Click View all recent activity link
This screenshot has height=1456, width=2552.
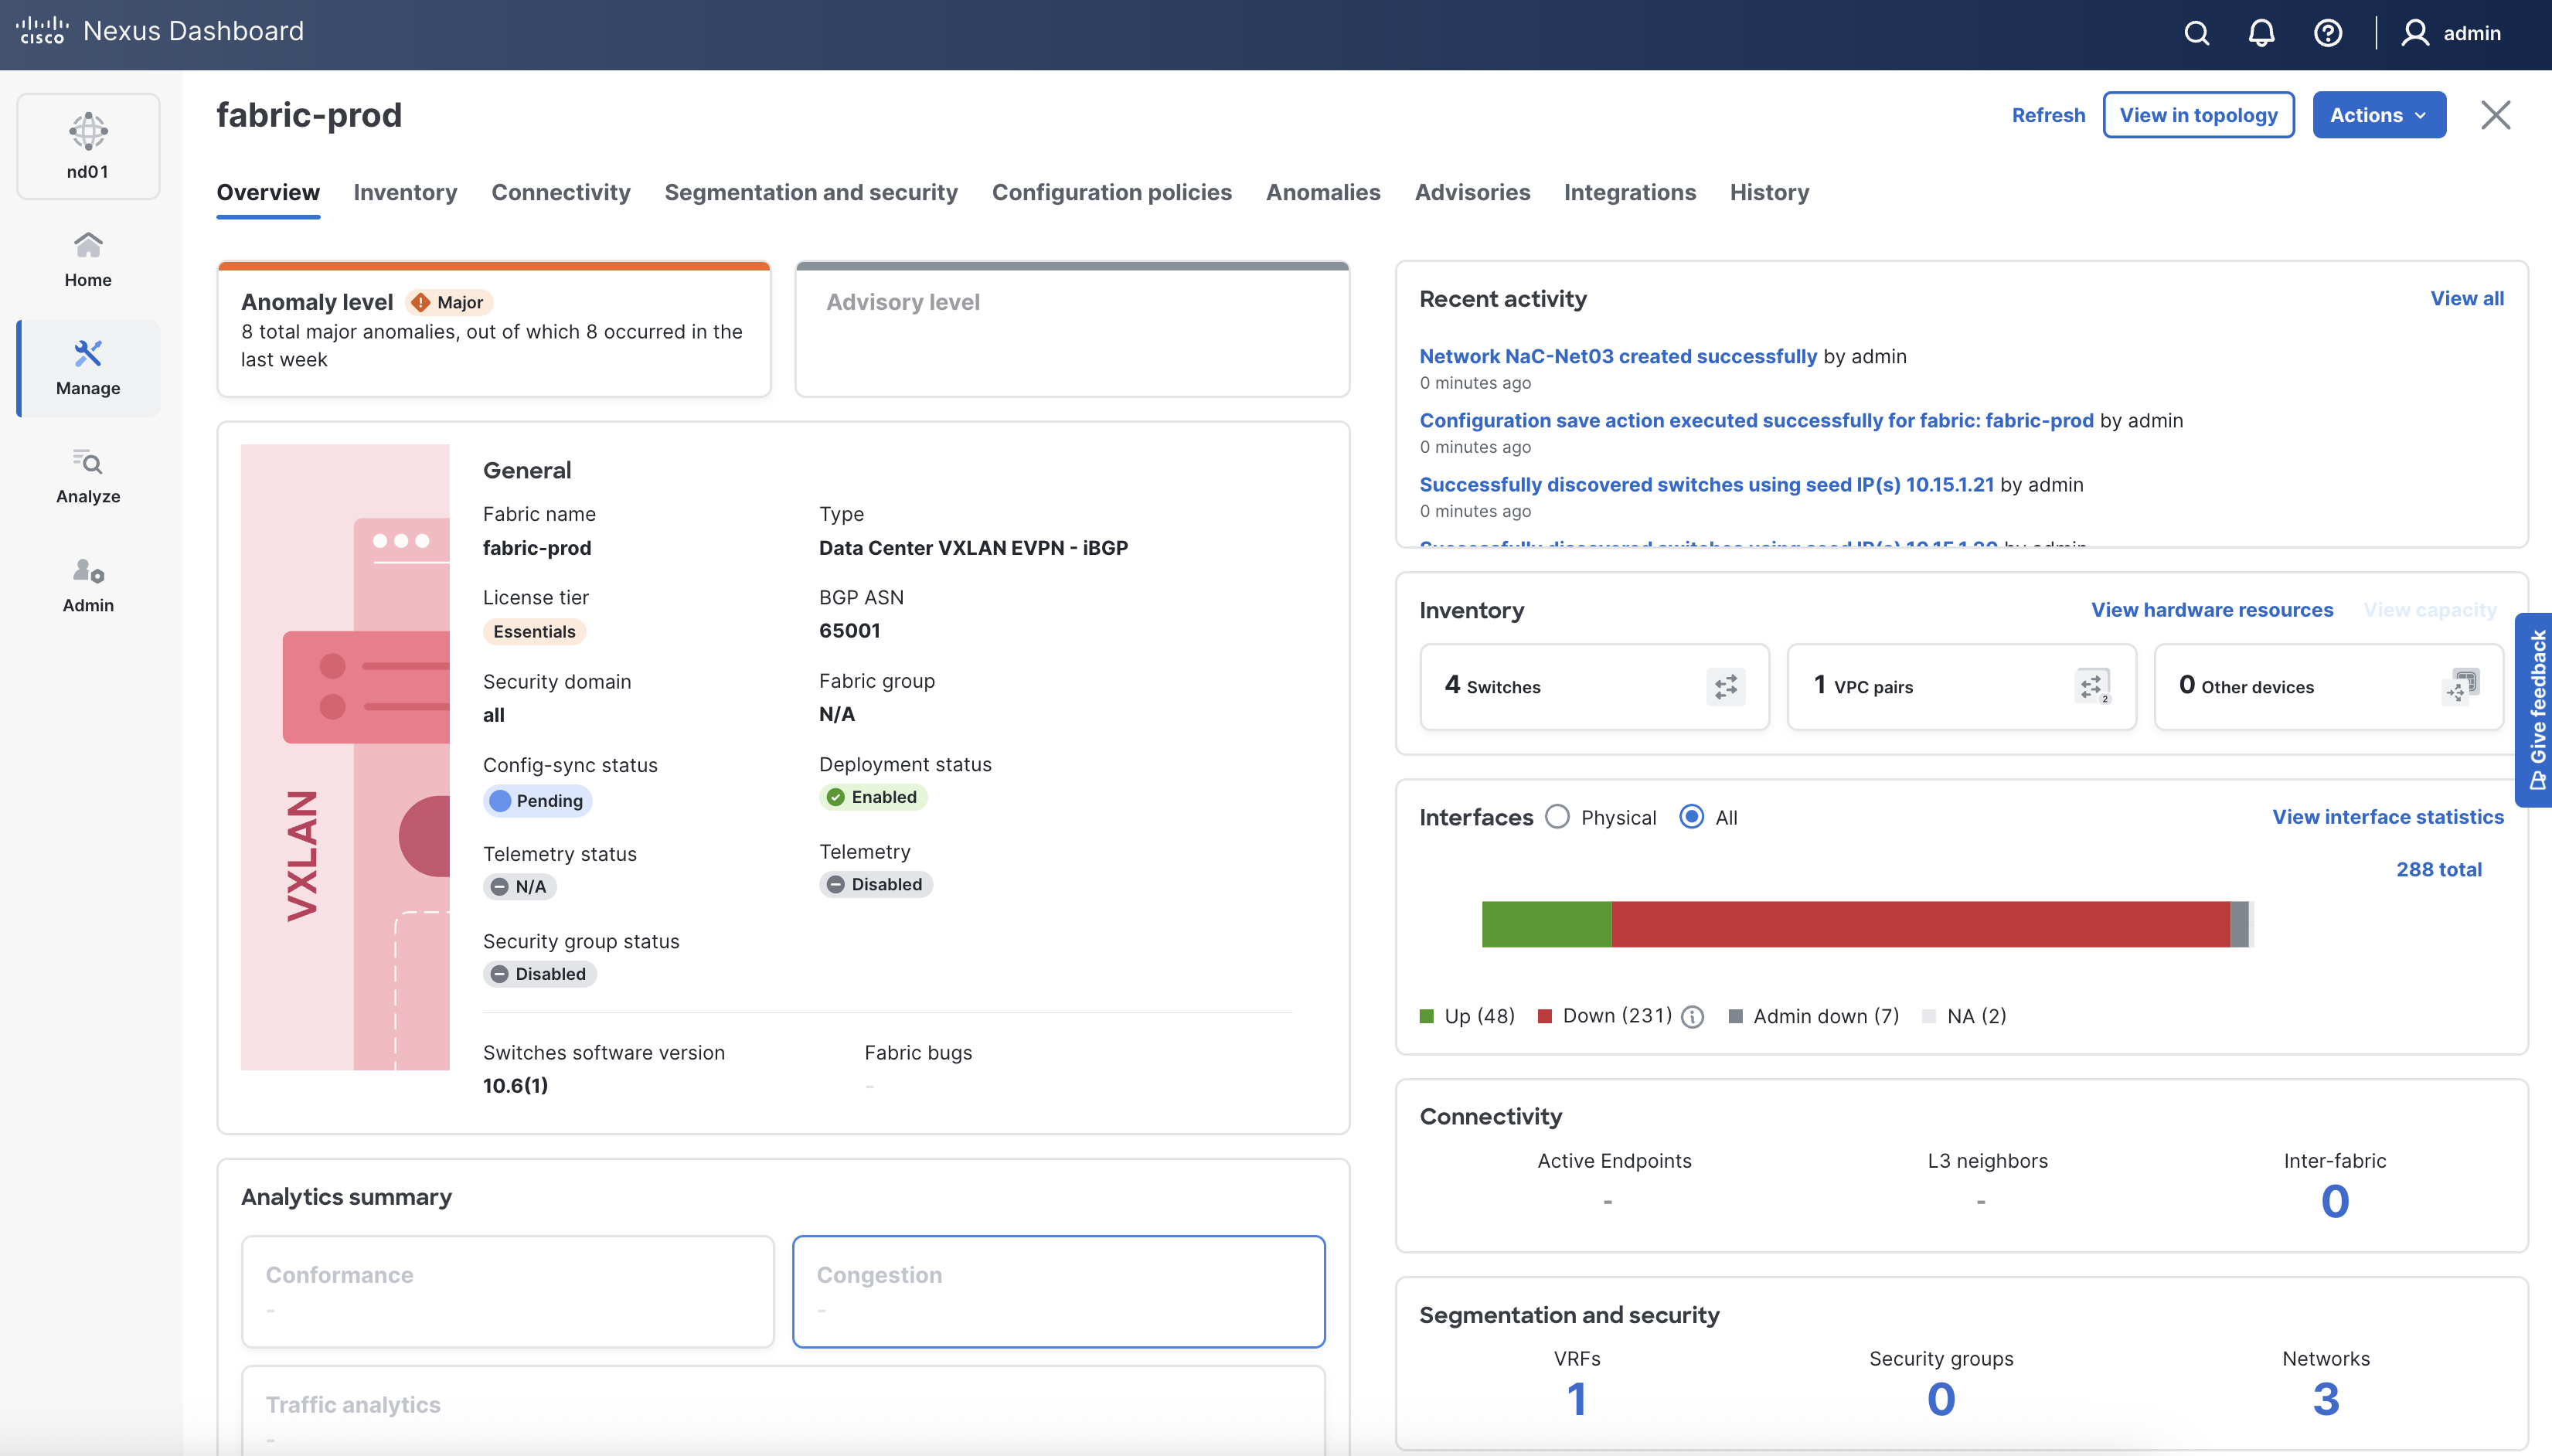click(2466, 298)
